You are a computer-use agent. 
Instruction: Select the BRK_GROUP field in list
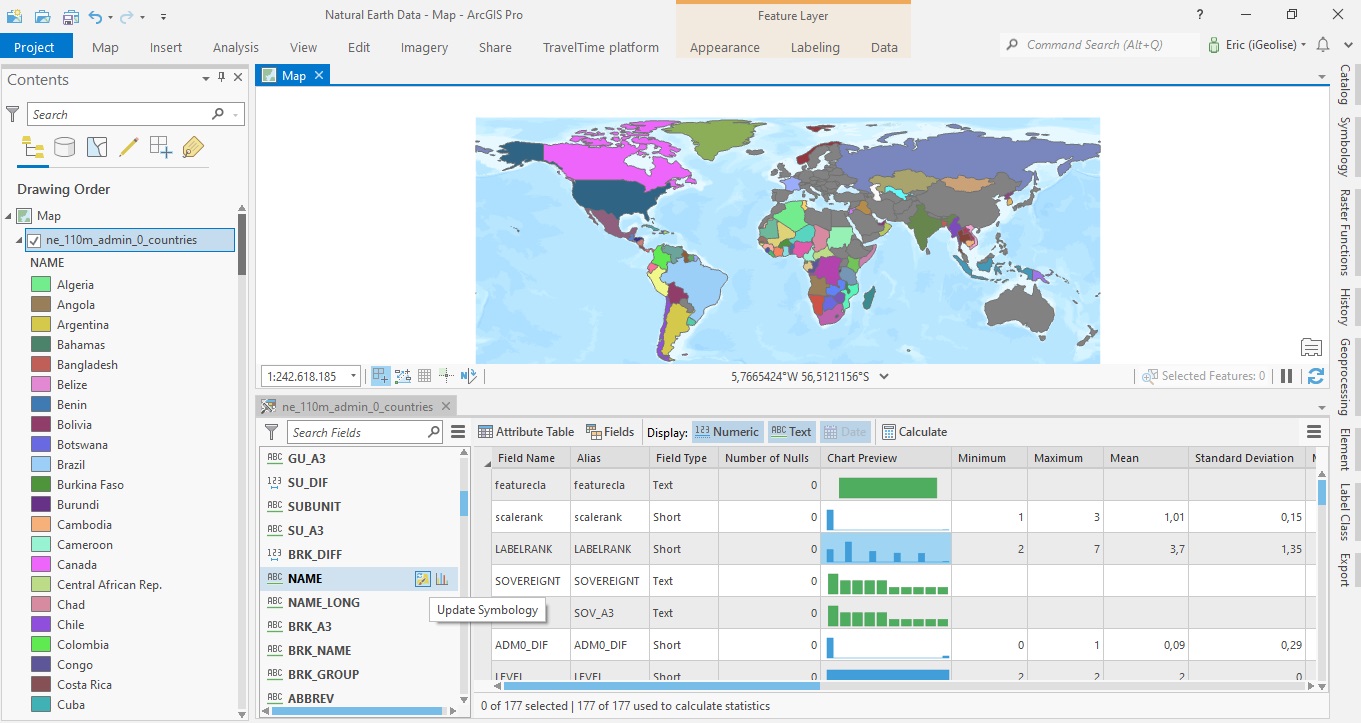coord(360,675)
